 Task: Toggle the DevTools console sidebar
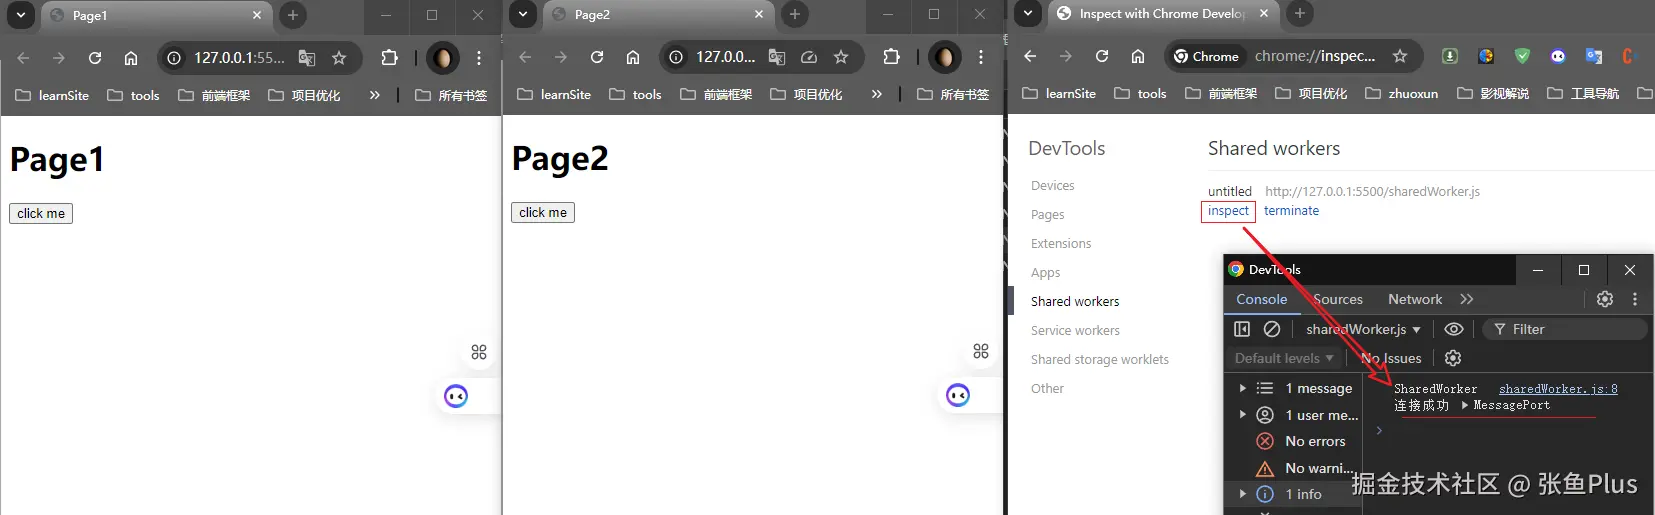(1242, 329)
